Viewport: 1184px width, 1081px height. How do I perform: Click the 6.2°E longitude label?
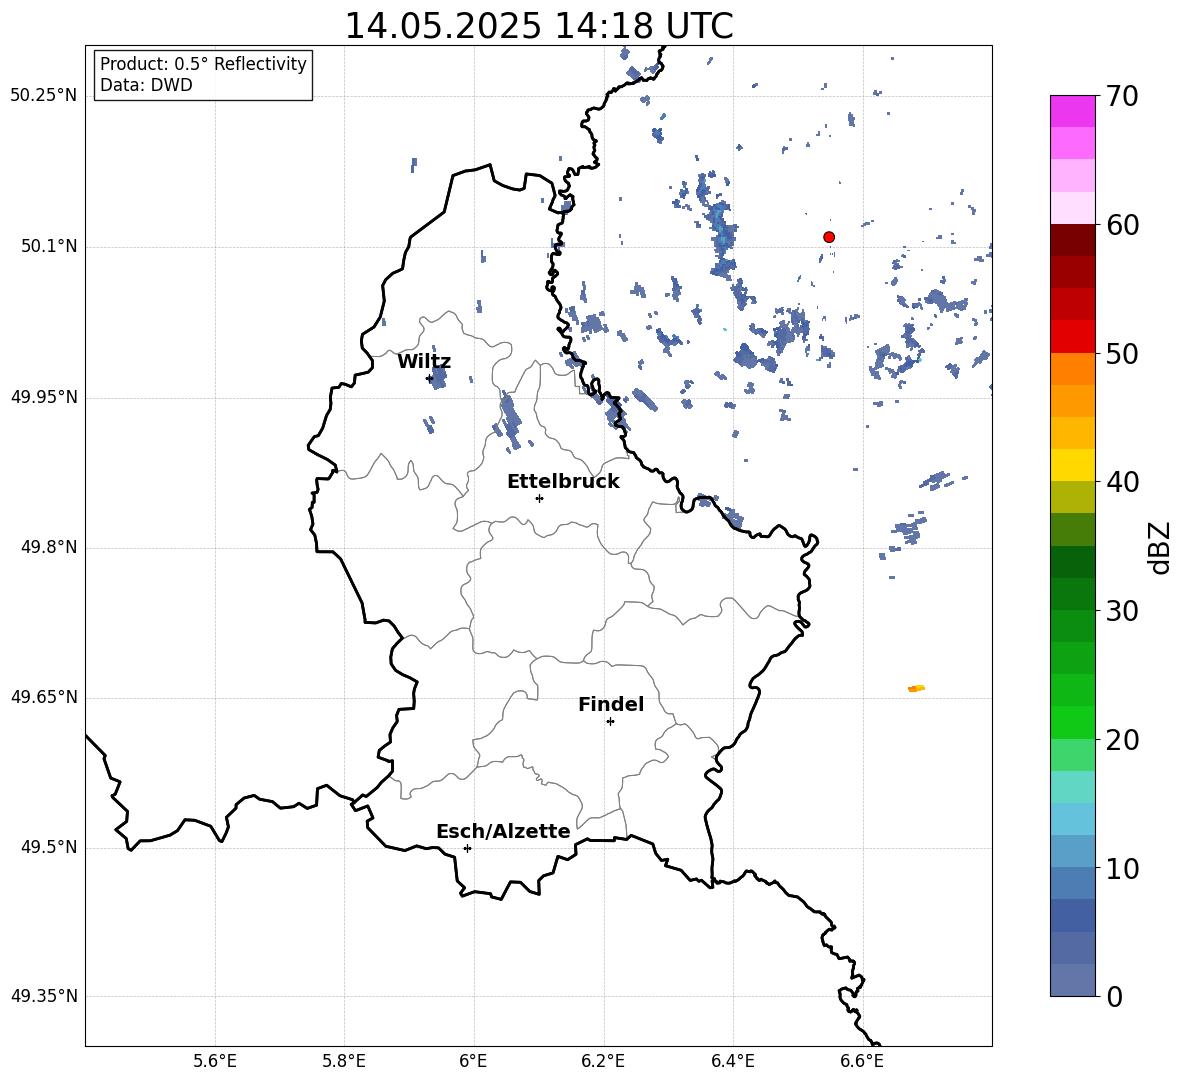pos(603,1061)
